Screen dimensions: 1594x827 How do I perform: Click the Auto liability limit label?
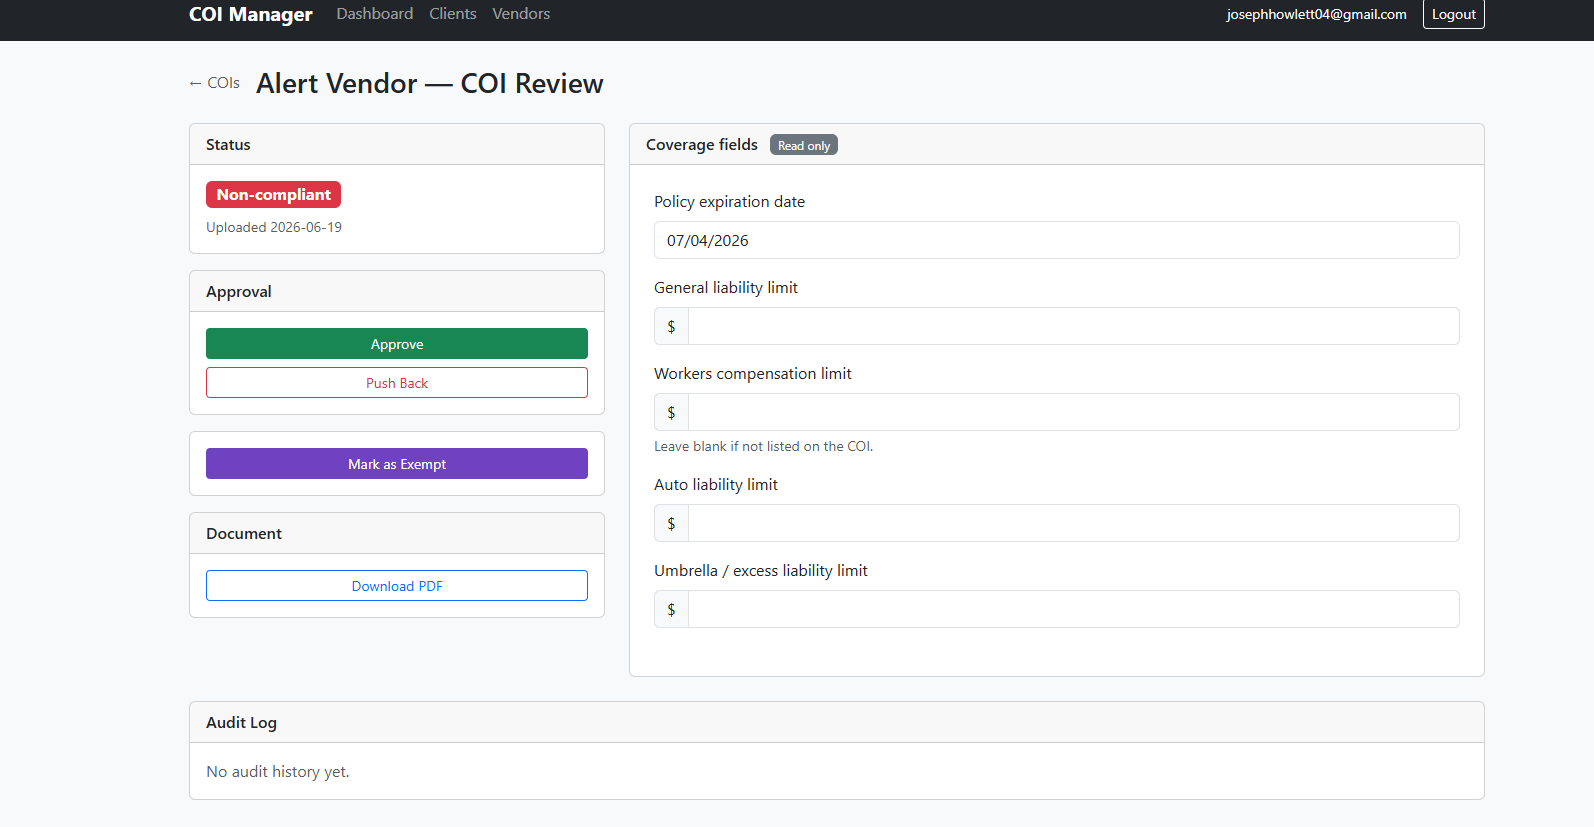716,484
